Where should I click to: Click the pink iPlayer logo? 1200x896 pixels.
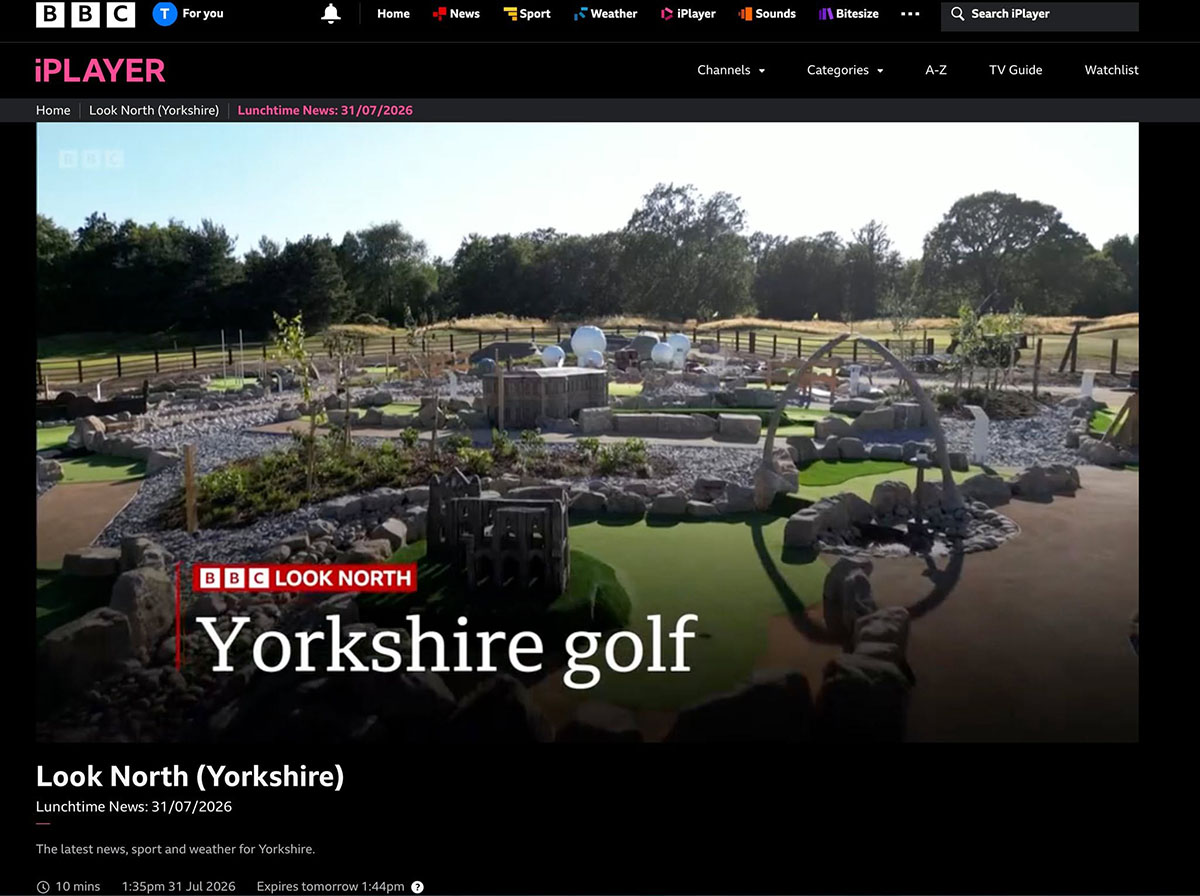click(x=99, y=70)
